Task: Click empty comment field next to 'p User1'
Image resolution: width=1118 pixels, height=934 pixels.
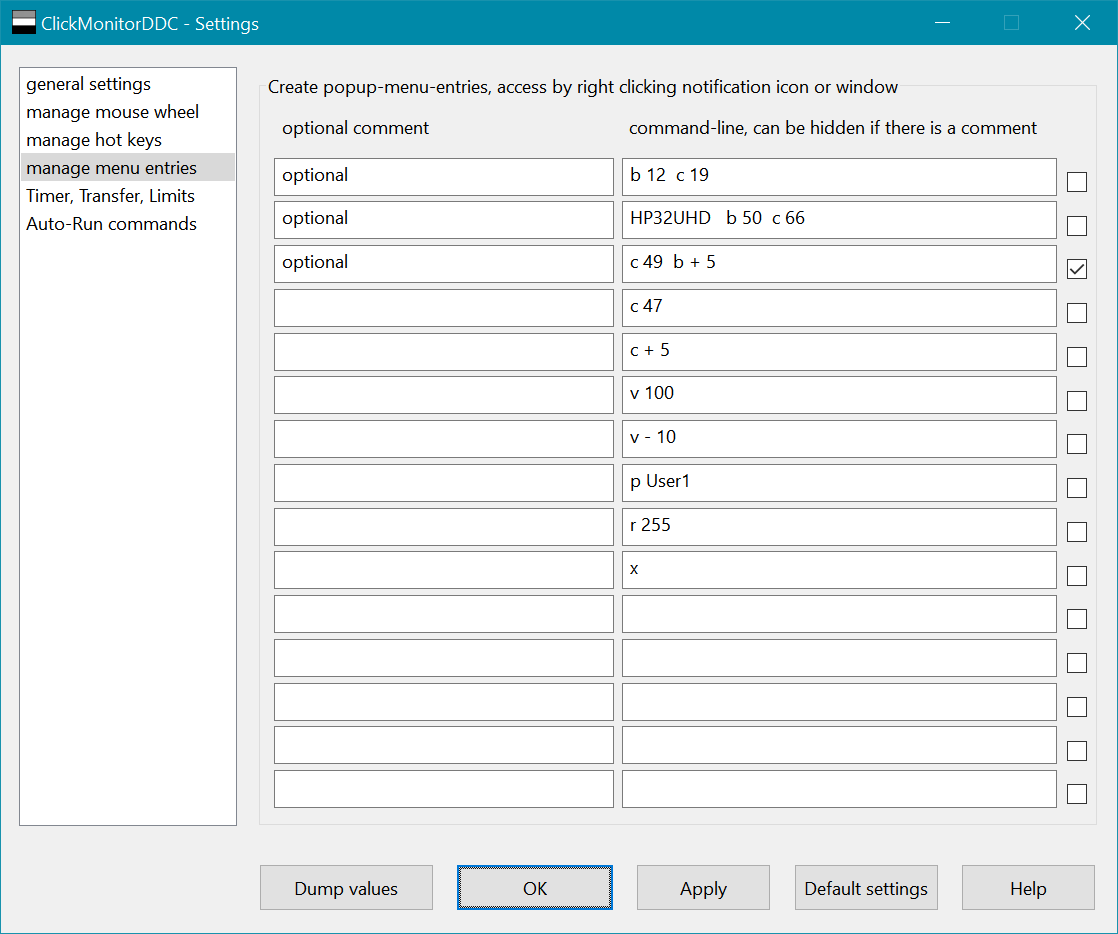Action: [x=443, y=483]
